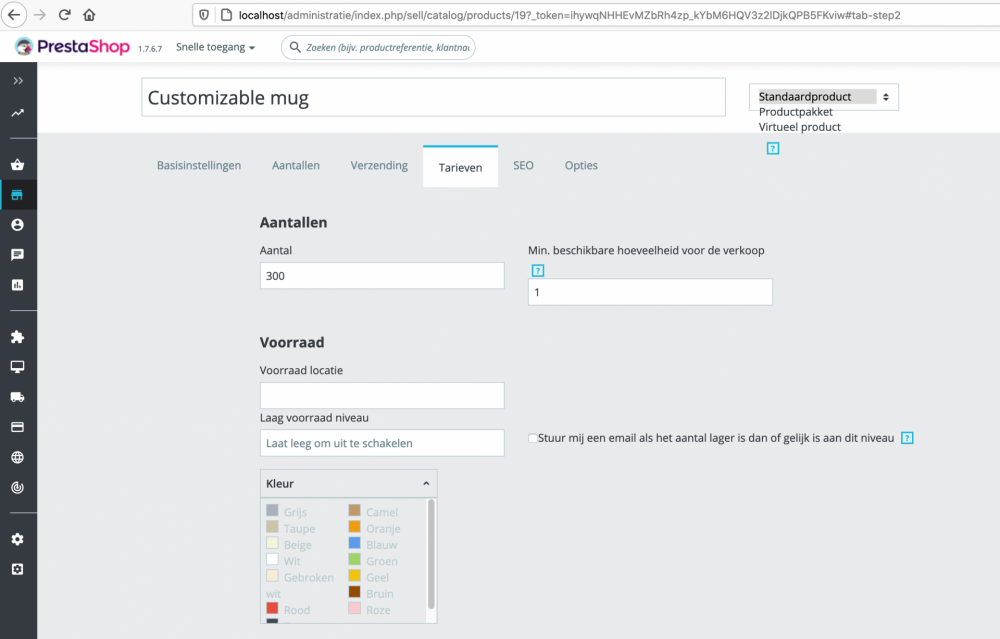Open the shop settings gear icon

(x=18, y=538)
